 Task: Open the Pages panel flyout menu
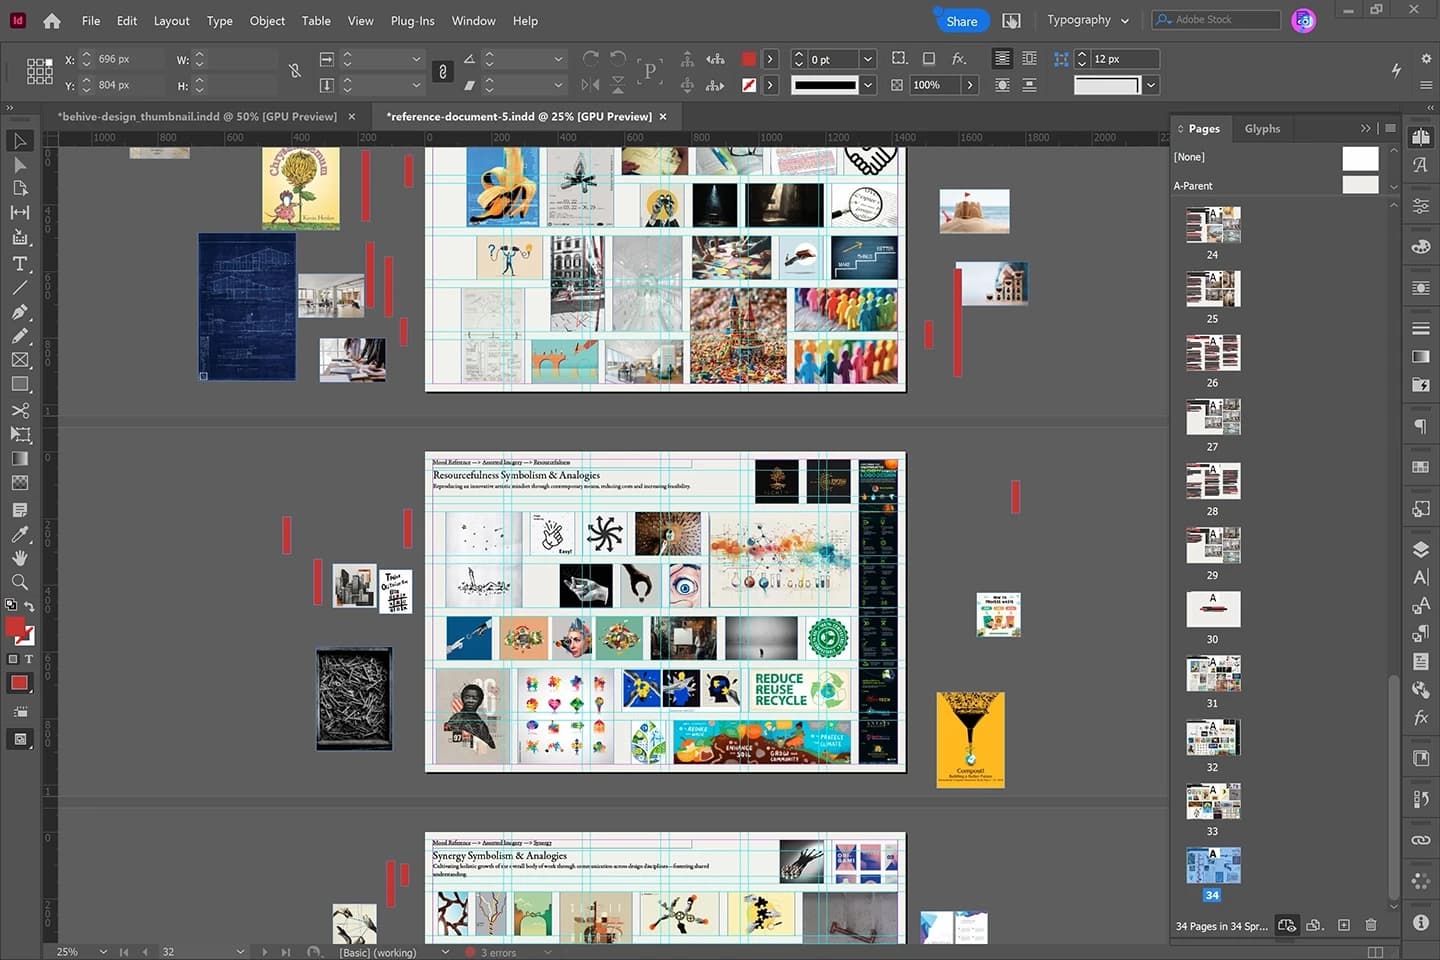pos(1390,128)
